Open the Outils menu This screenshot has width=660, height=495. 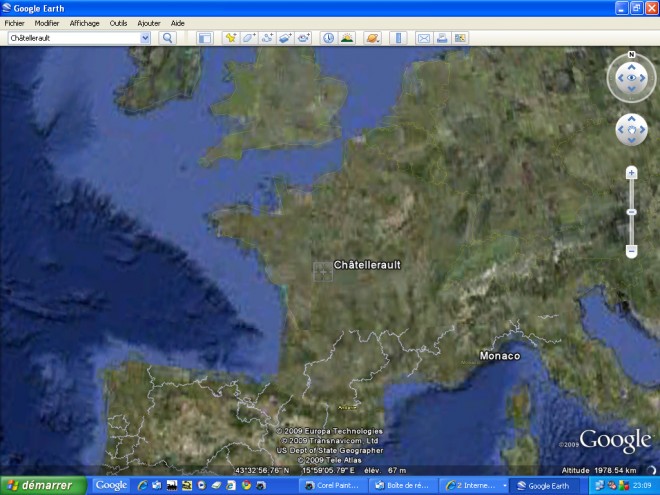pyautogui.click(x=118, y=23)
